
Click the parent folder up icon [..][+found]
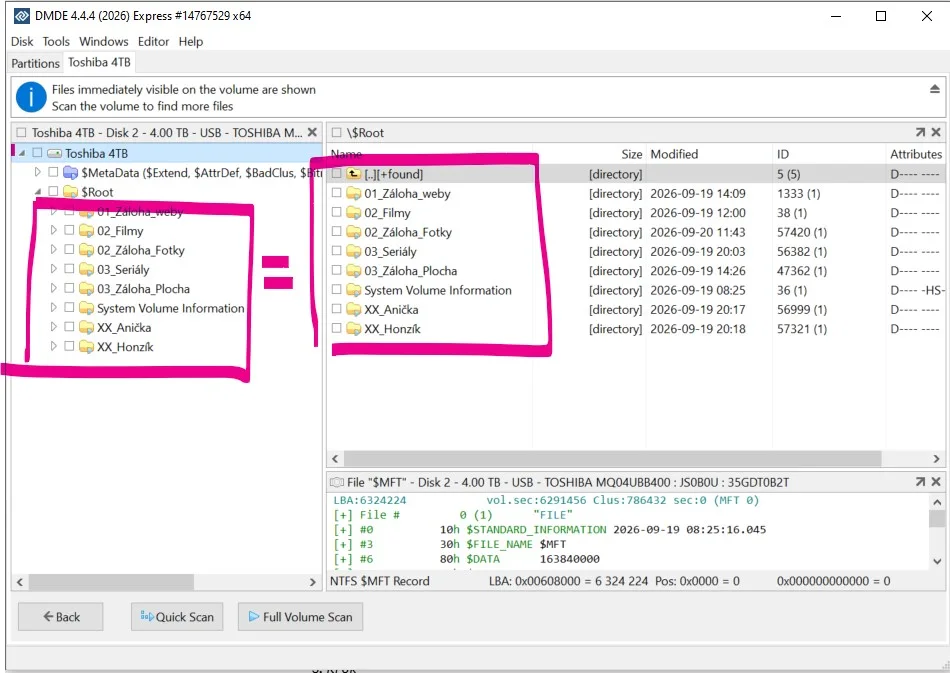(353, 174)
